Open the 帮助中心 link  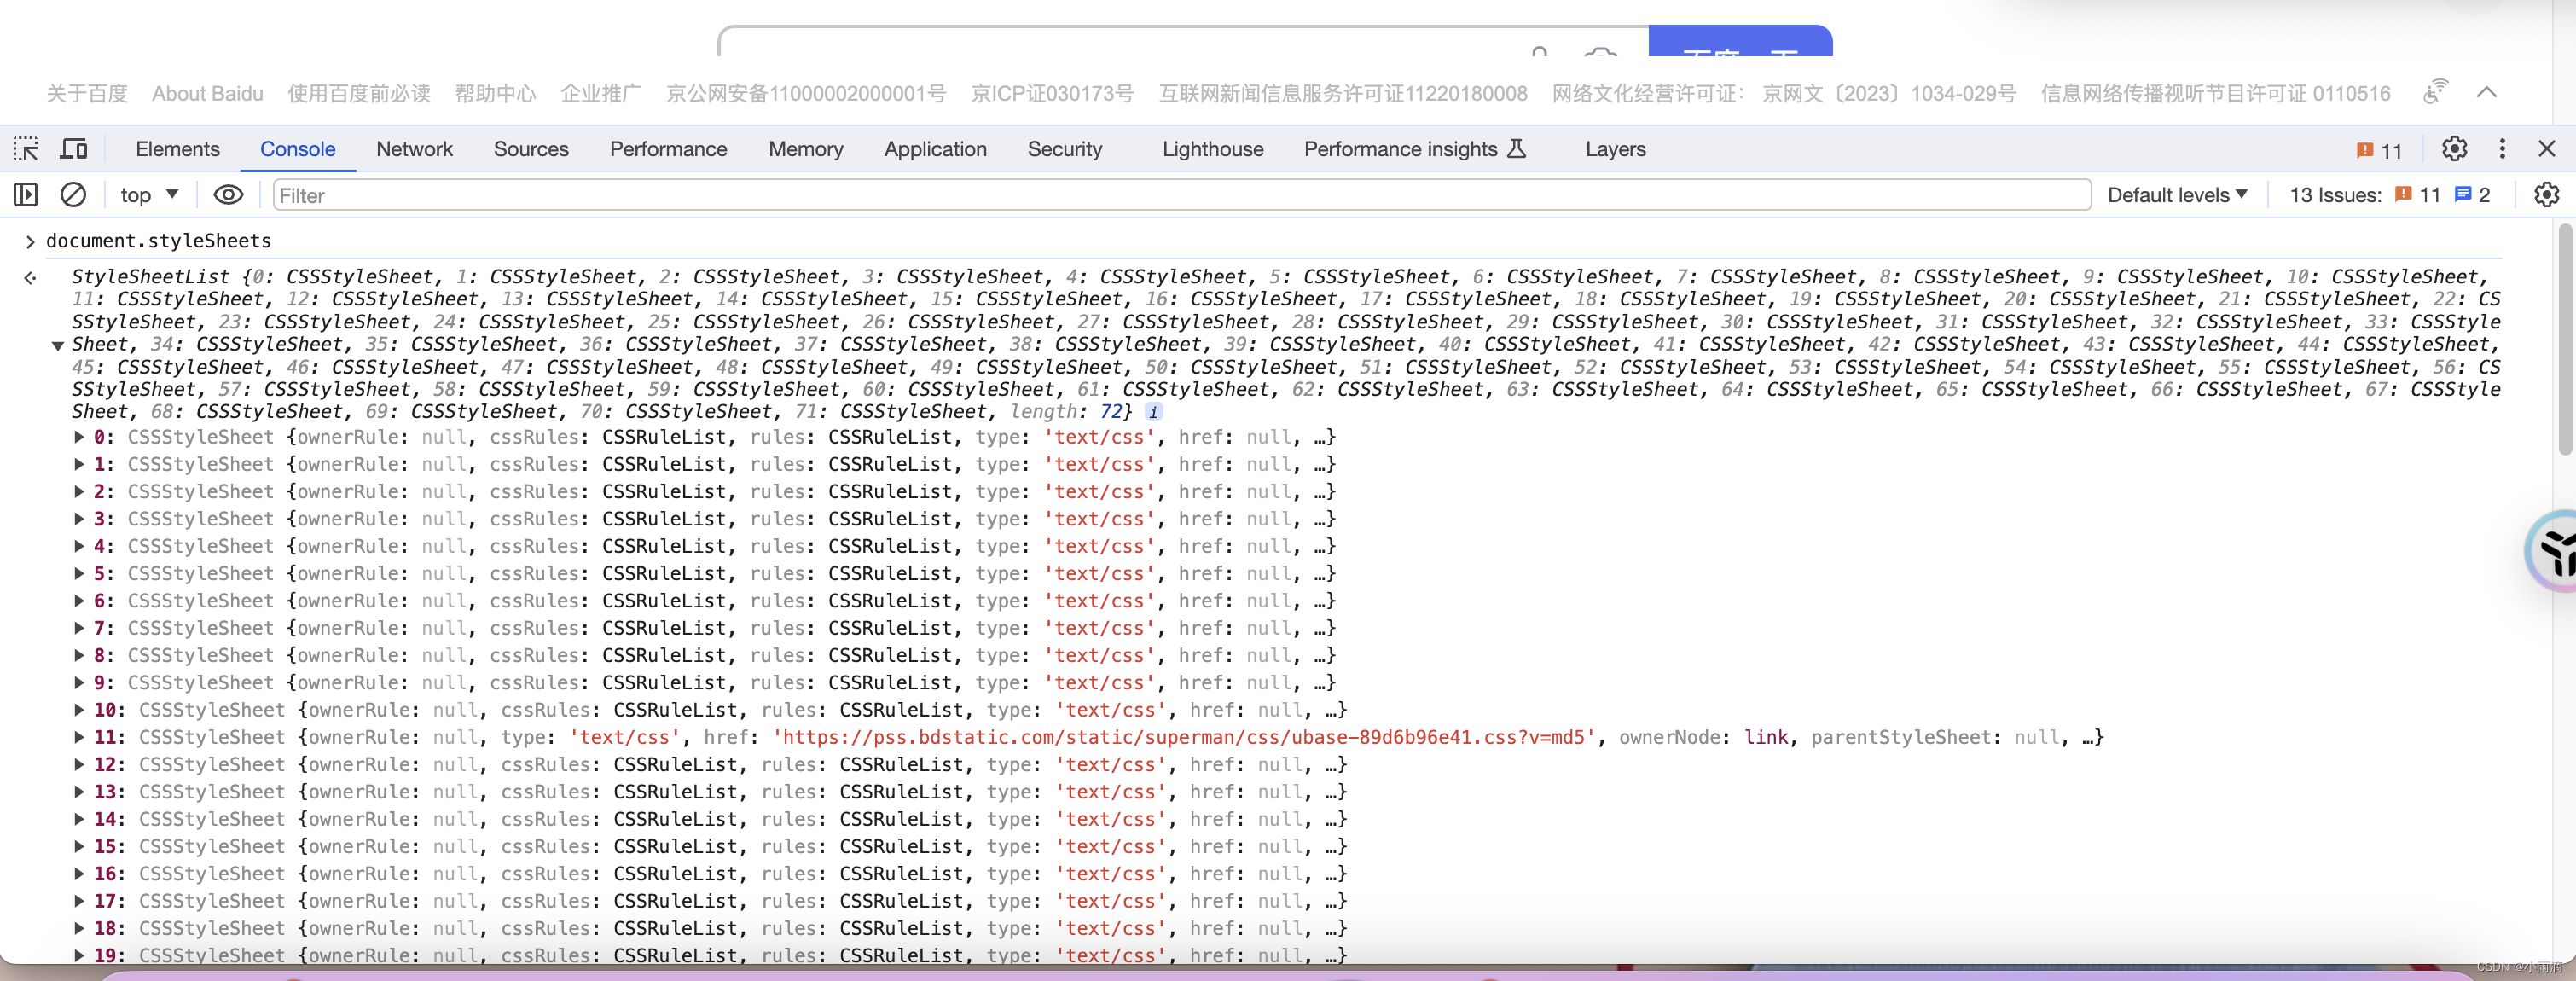[495, 93]
